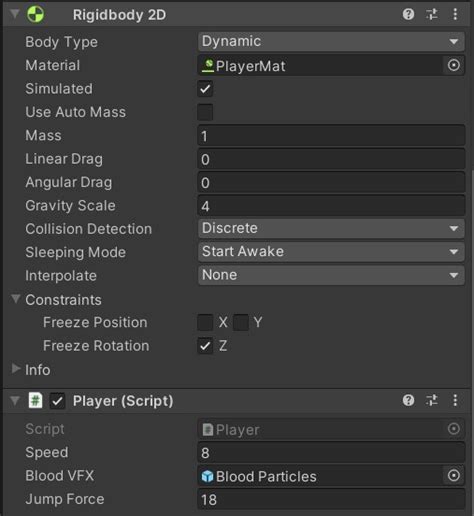474x516 pixels.
Task: Open Rigidbody 2D three-dot context menu
Action: 455,14
